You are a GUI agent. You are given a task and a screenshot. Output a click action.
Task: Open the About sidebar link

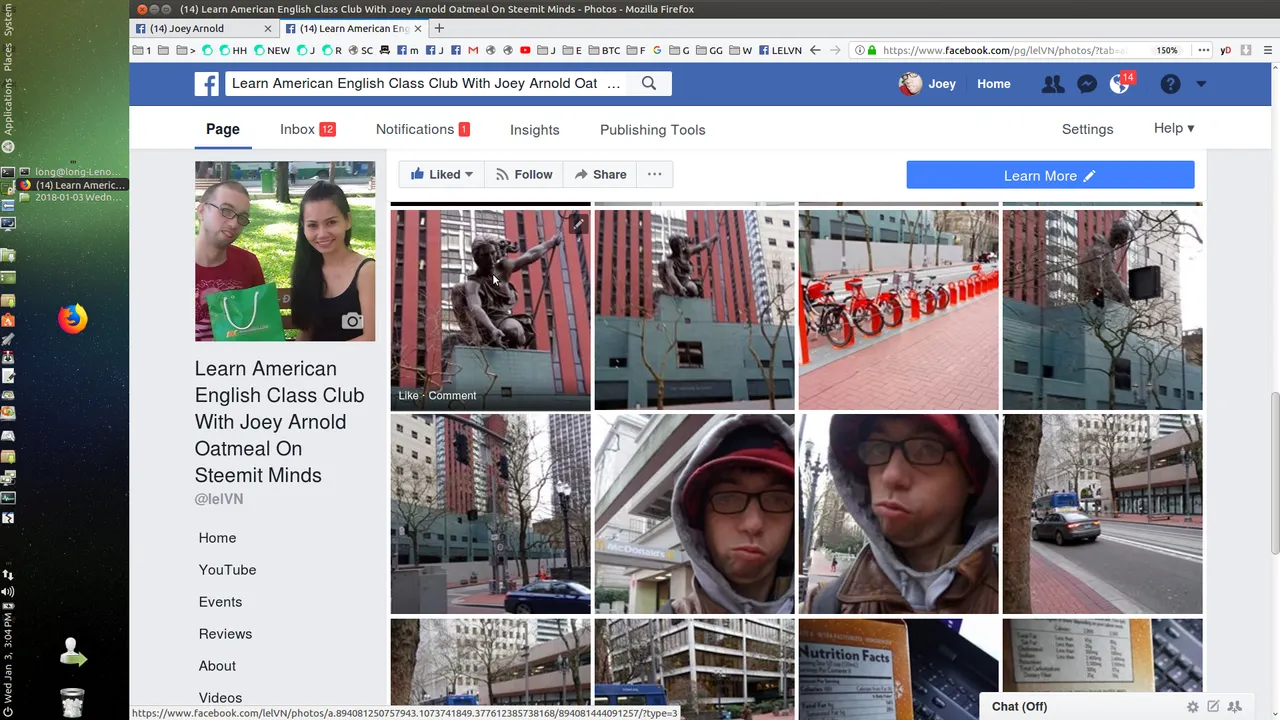tap(217, 666)
